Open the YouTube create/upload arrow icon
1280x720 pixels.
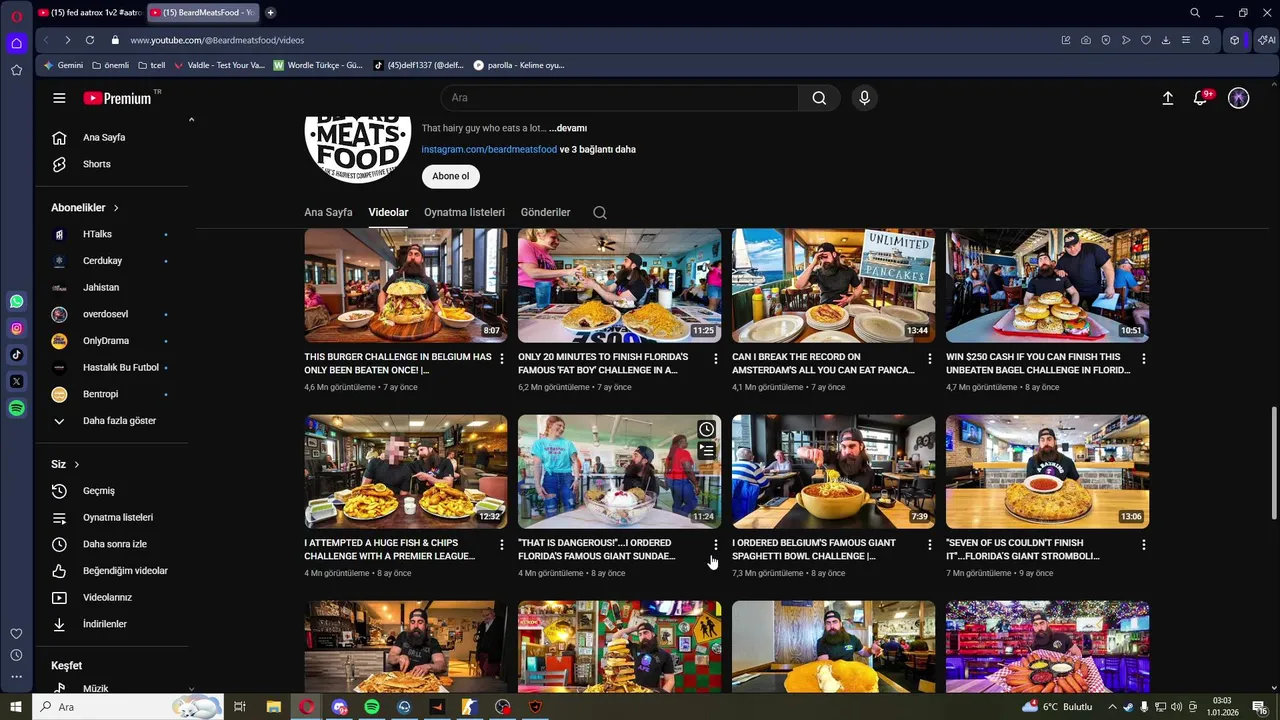click(x=1167, y=98)
